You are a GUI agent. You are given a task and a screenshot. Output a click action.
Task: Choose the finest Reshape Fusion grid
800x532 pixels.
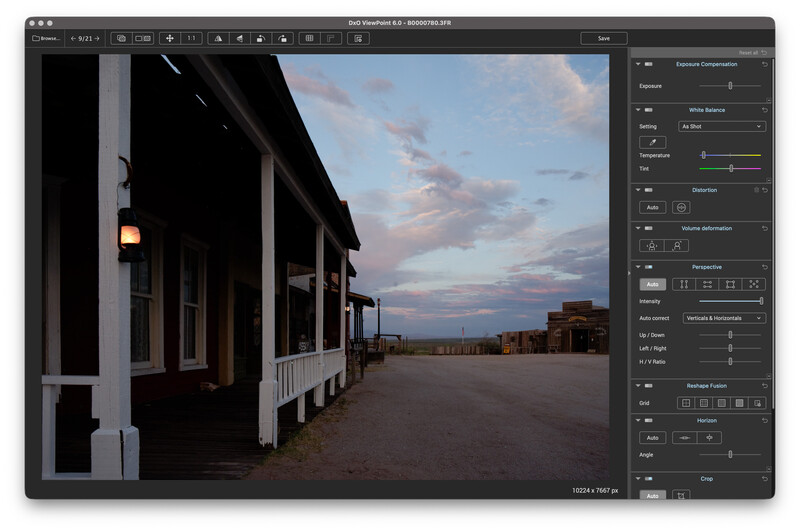pos(739,403)
